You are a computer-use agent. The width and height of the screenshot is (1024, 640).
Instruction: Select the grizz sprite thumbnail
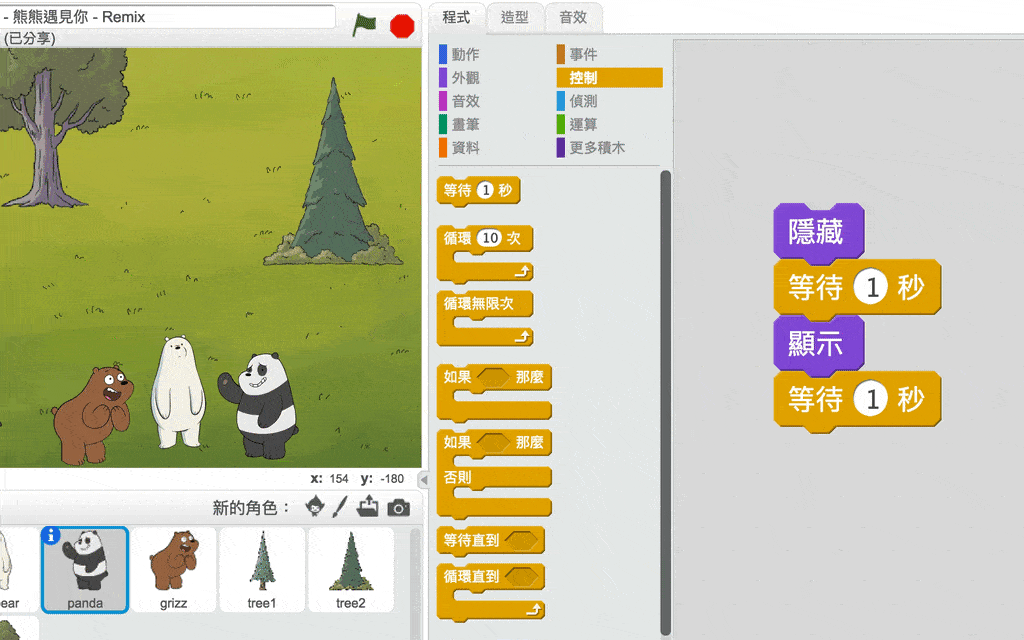click(173, 569)
